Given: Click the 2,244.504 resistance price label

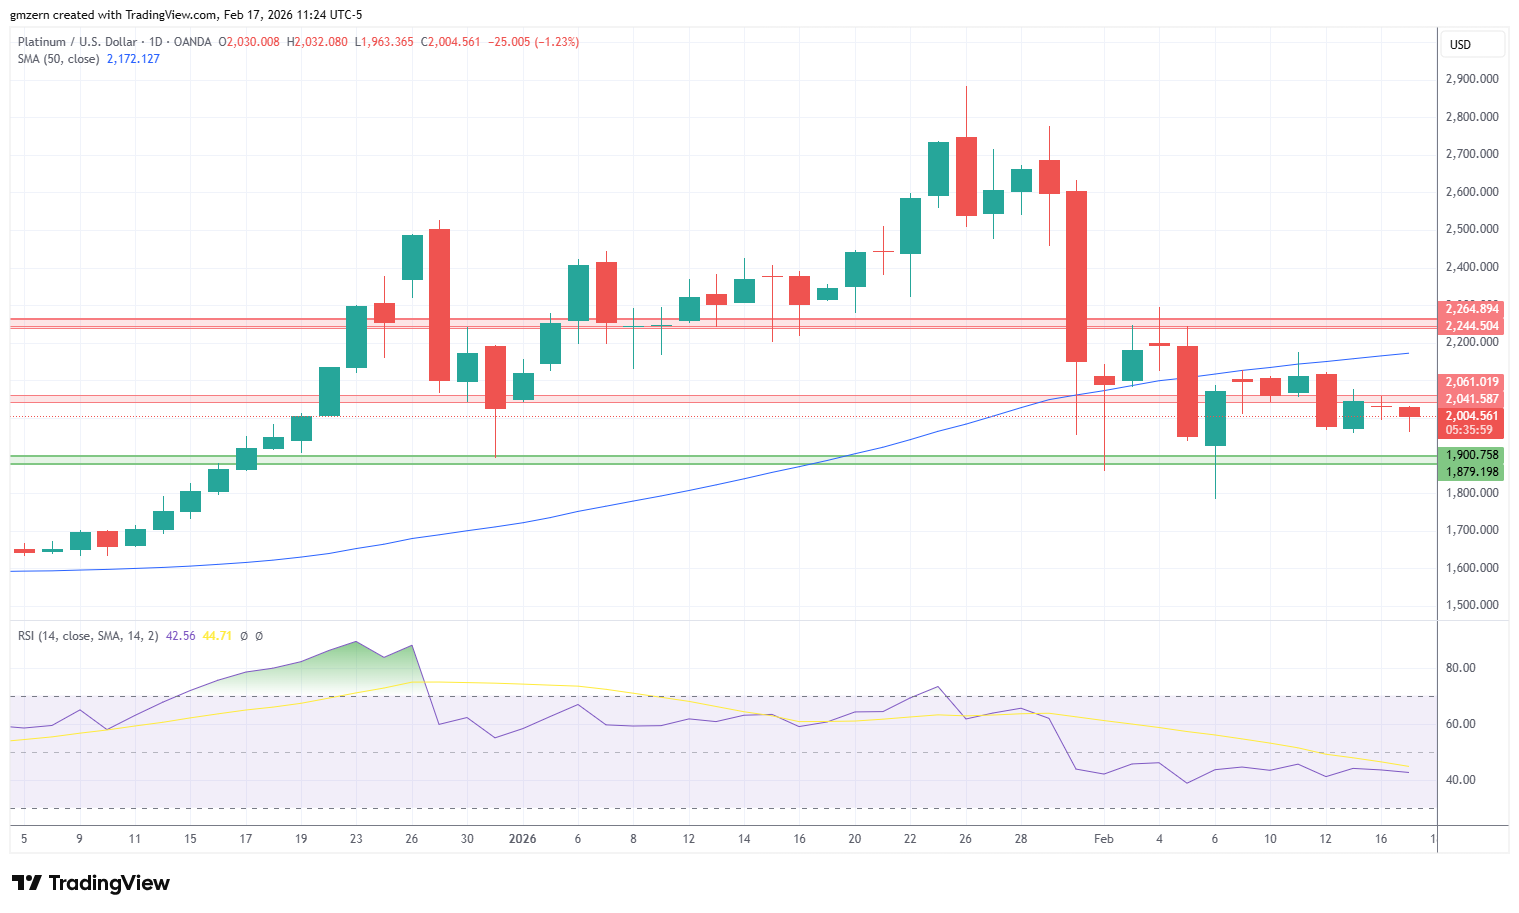Looking at the screenshot, I should click(1470, 326).
